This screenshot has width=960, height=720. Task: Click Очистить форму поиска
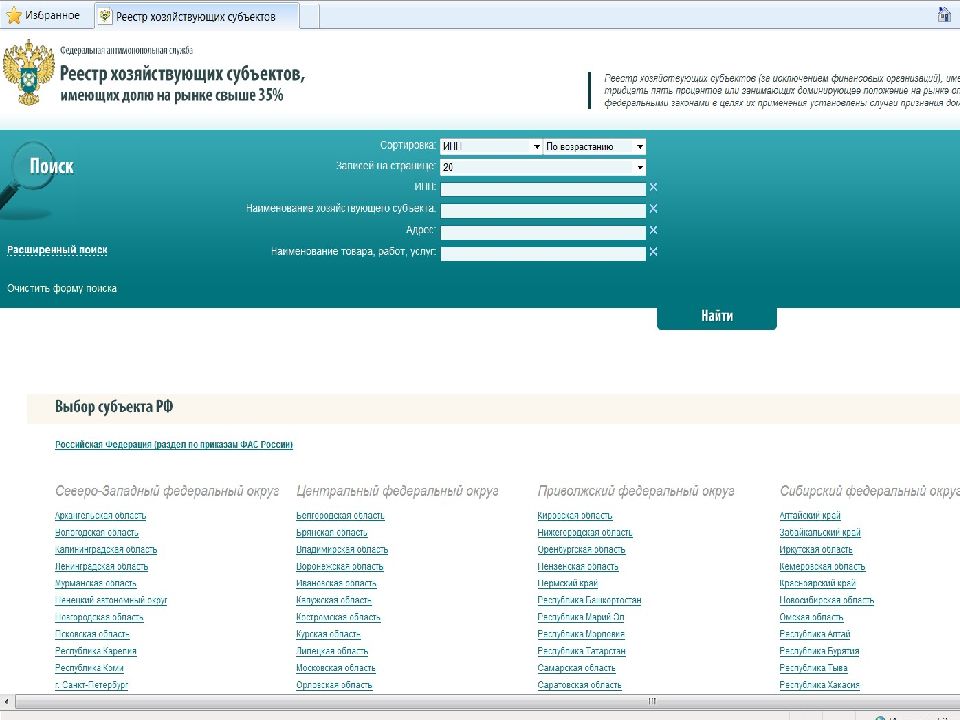point(62,288)
